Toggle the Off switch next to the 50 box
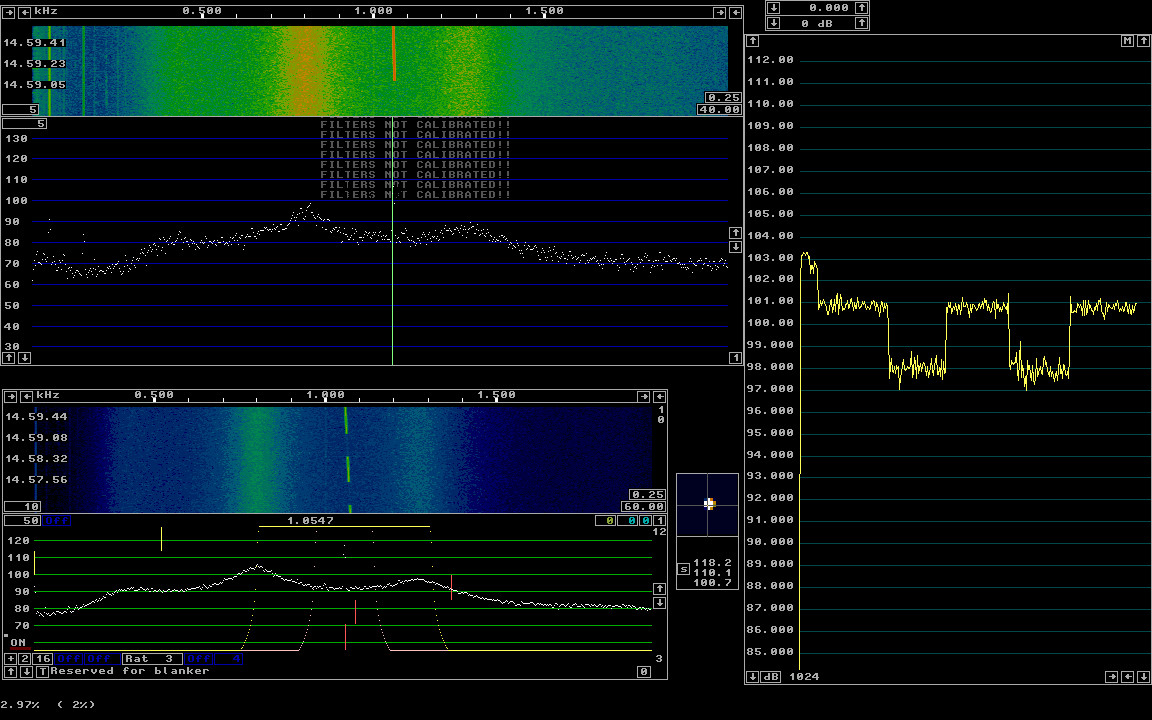Image resolution: width=1152 pixels, height=720 pixels. point(57,521)
